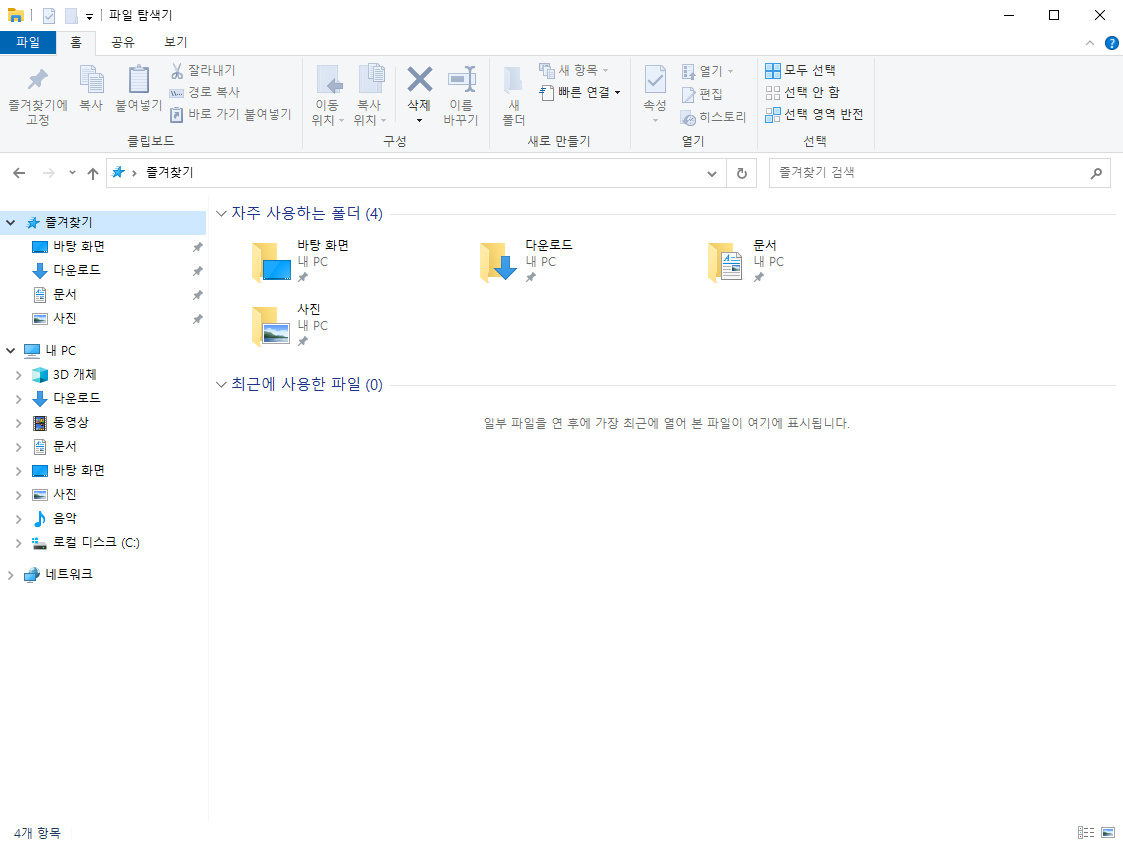The height and width of the screenshot is (845, 1123).
Task: Collapse 최근에 사용한 파일 (0) group
Action: click(221, 385)
